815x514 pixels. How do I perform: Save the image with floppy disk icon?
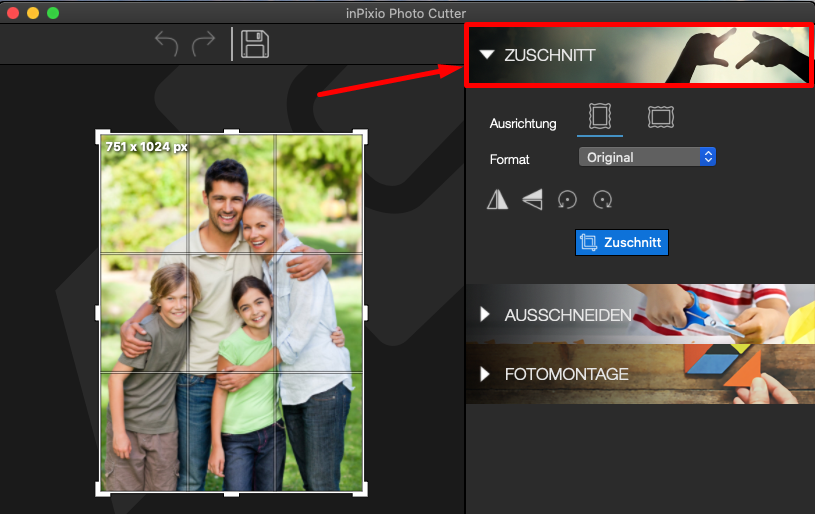click(255, 44)
